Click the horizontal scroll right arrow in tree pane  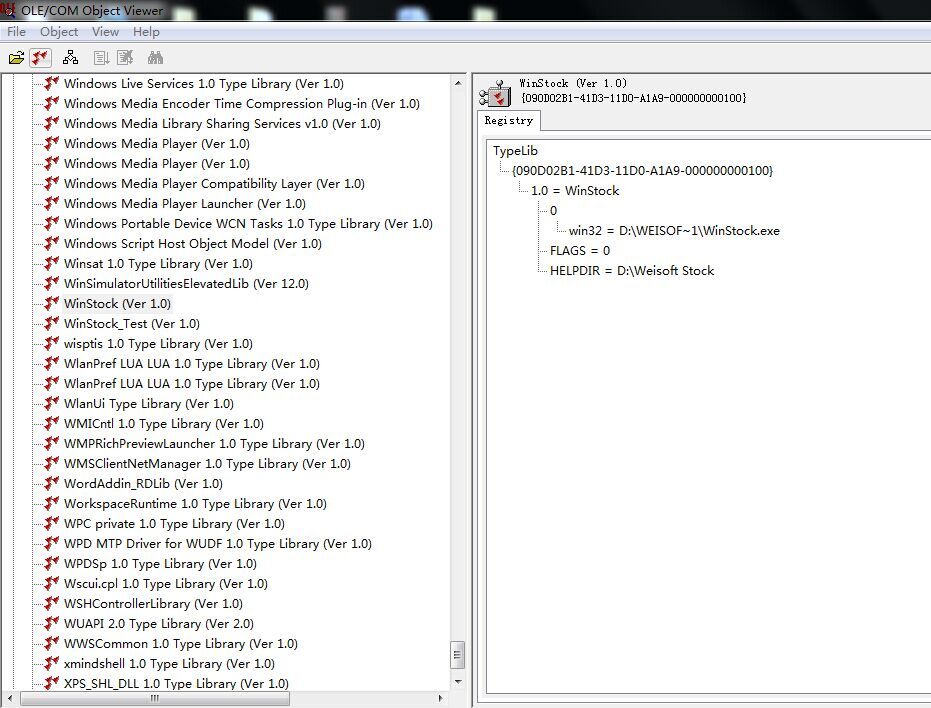[x=440, y=698]
